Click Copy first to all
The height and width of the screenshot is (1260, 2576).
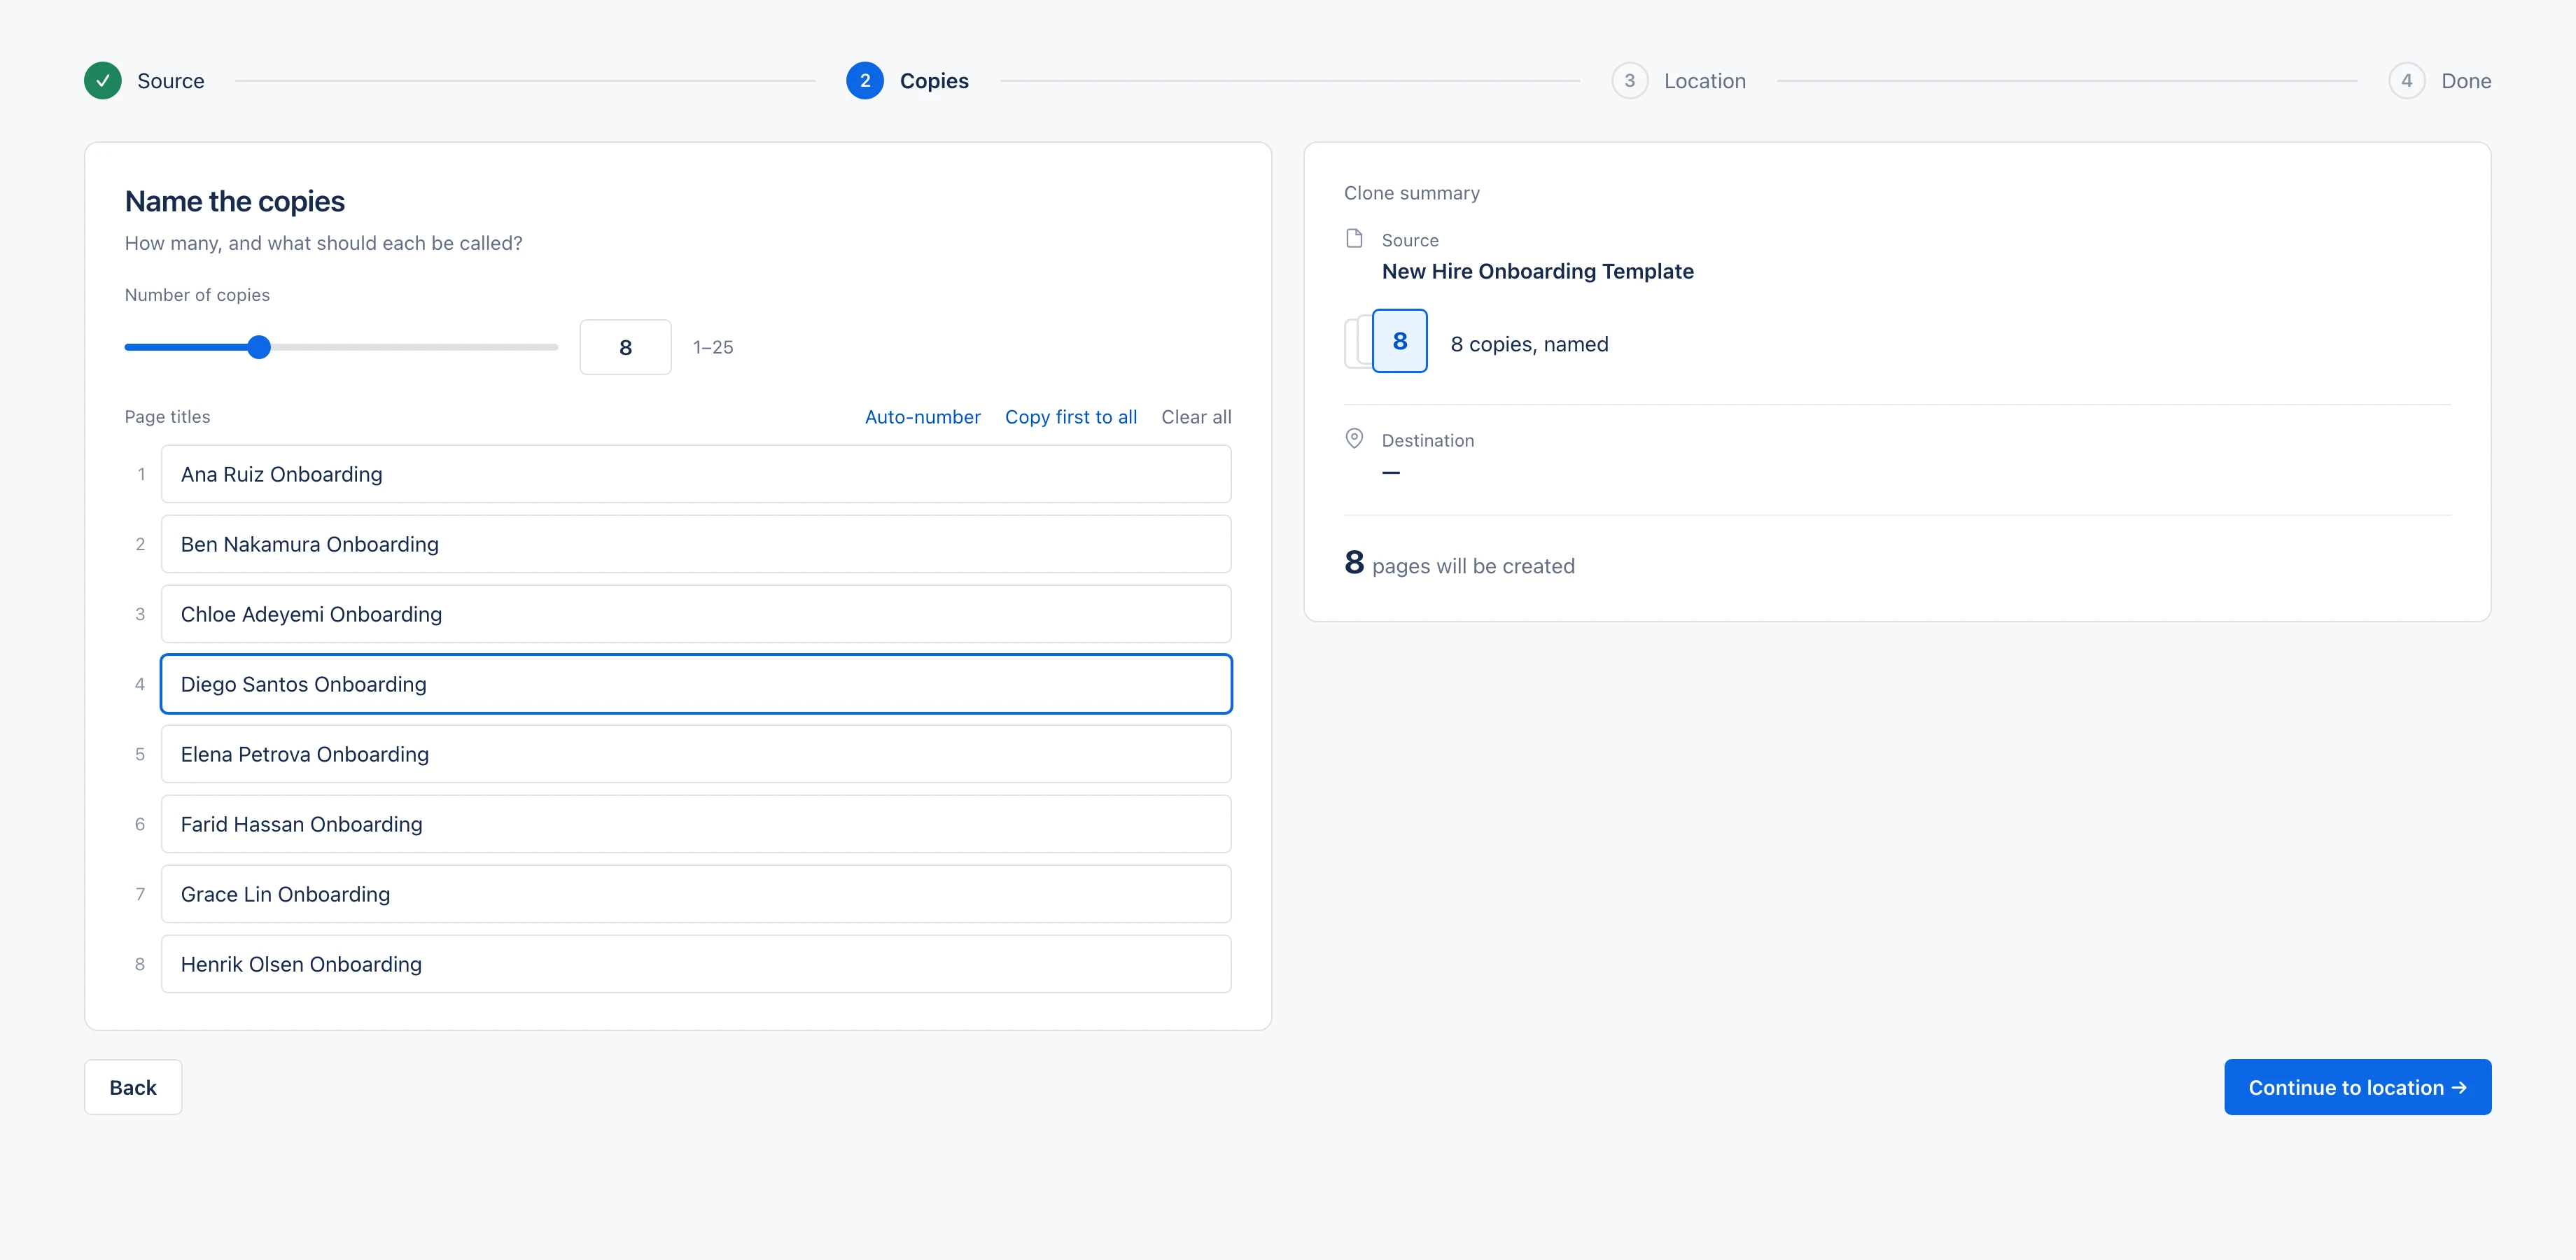pyautogui.click(x=1071, y=417)
